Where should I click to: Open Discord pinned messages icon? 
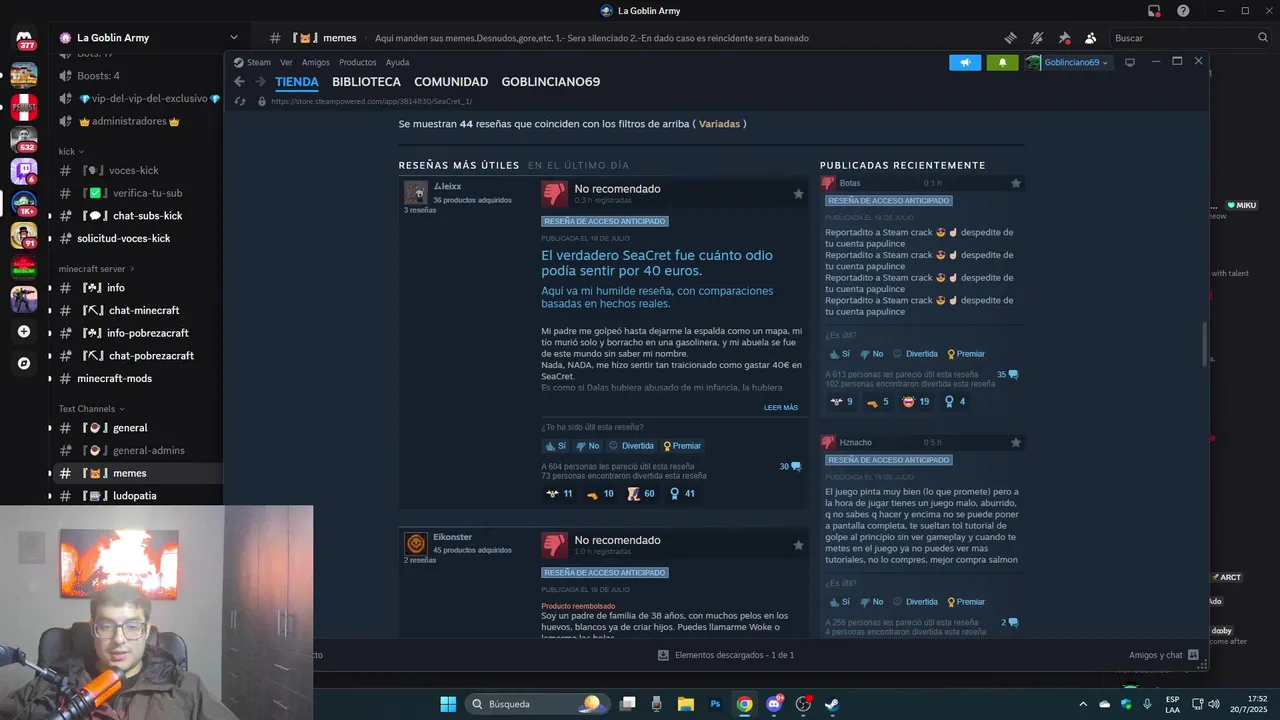[x=1064, y=38]
